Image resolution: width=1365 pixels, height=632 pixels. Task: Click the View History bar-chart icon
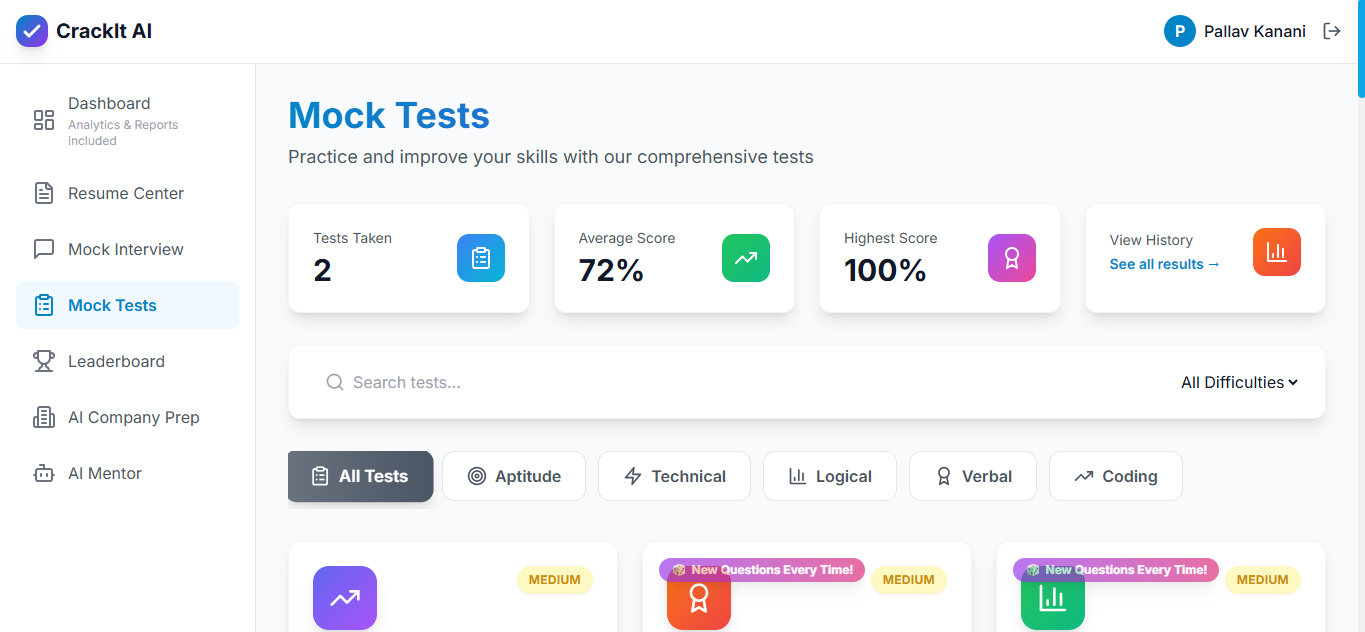(x=1276, y=251)
